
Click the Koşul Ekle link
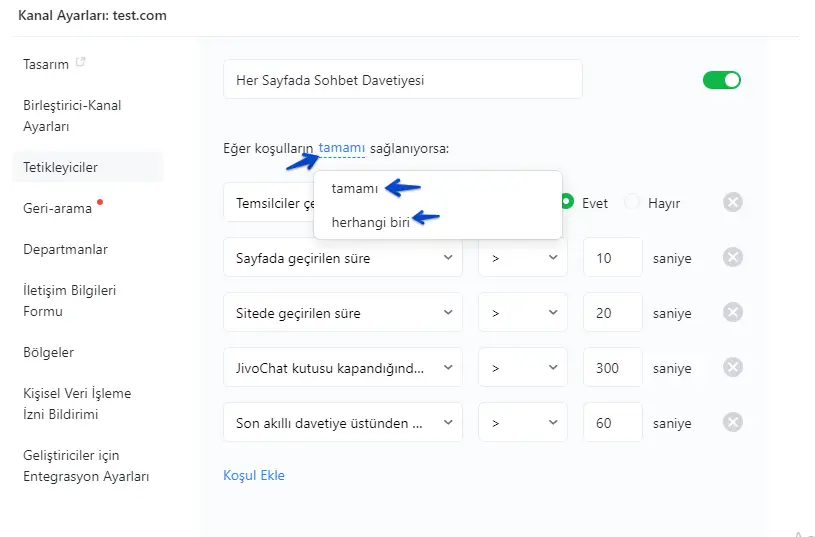pos(254,475)
